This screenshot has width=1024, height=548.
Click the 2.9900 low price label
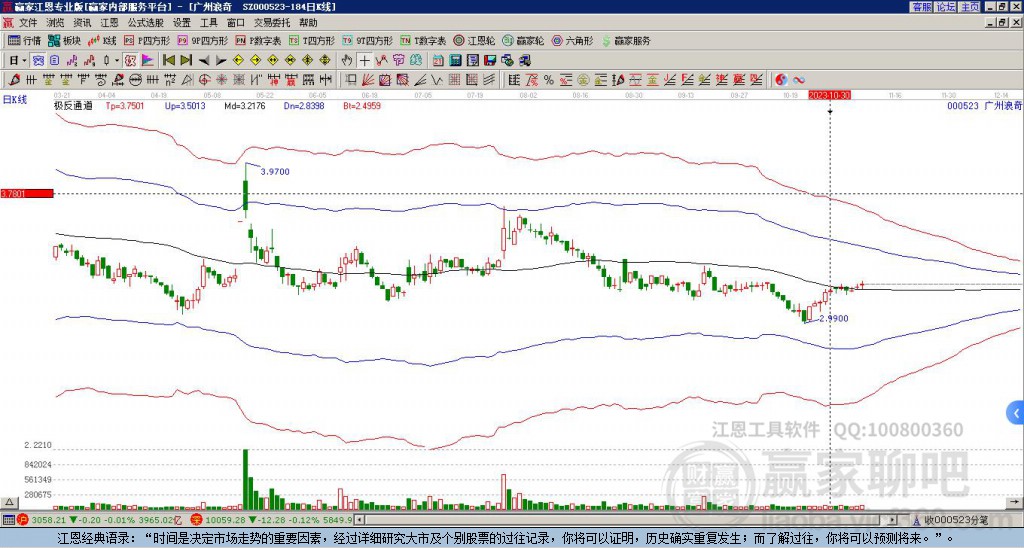[x=833, y=318]
